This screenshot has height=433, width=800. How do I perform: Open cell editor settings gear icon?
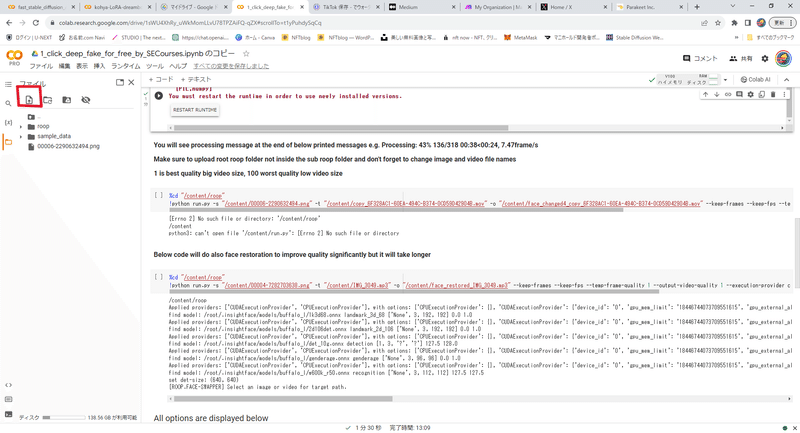tap(750, 94)
